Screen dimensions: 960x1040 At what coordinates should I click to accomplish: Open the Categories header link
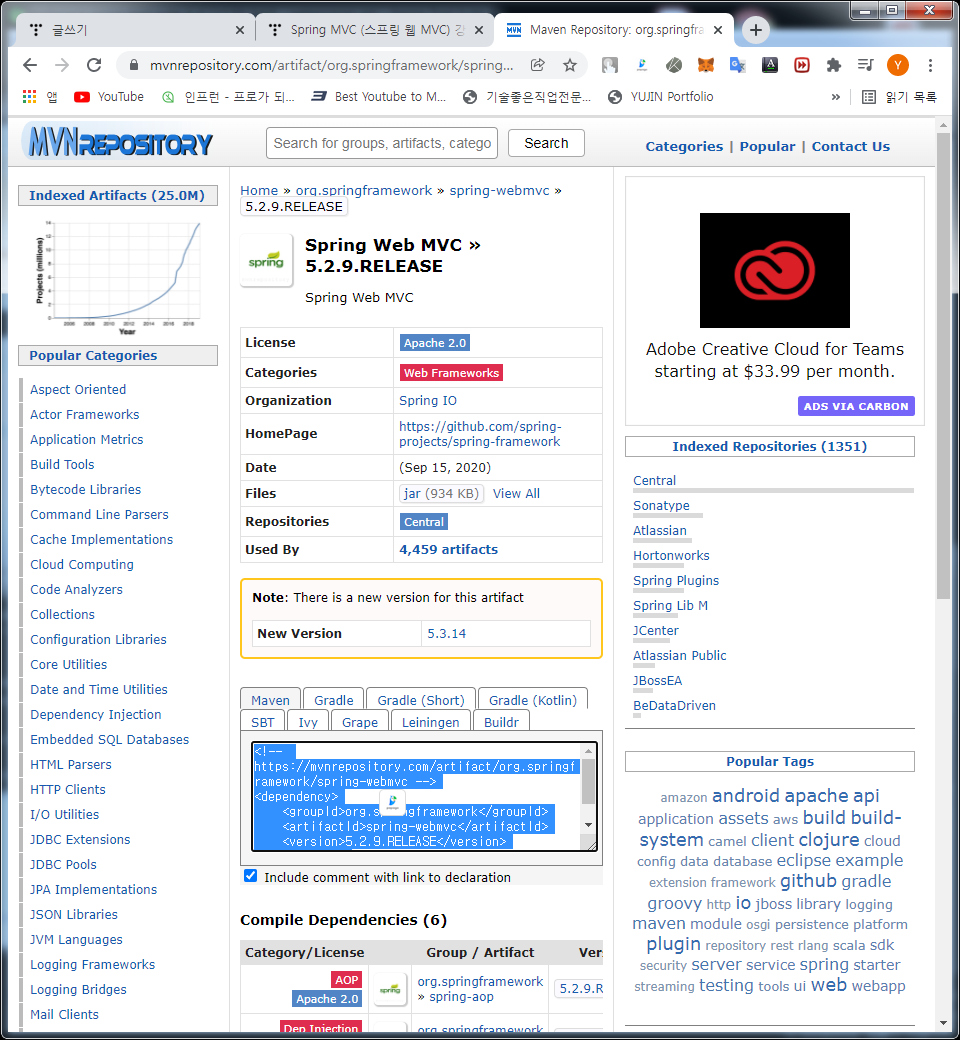(x=684, y=147)
